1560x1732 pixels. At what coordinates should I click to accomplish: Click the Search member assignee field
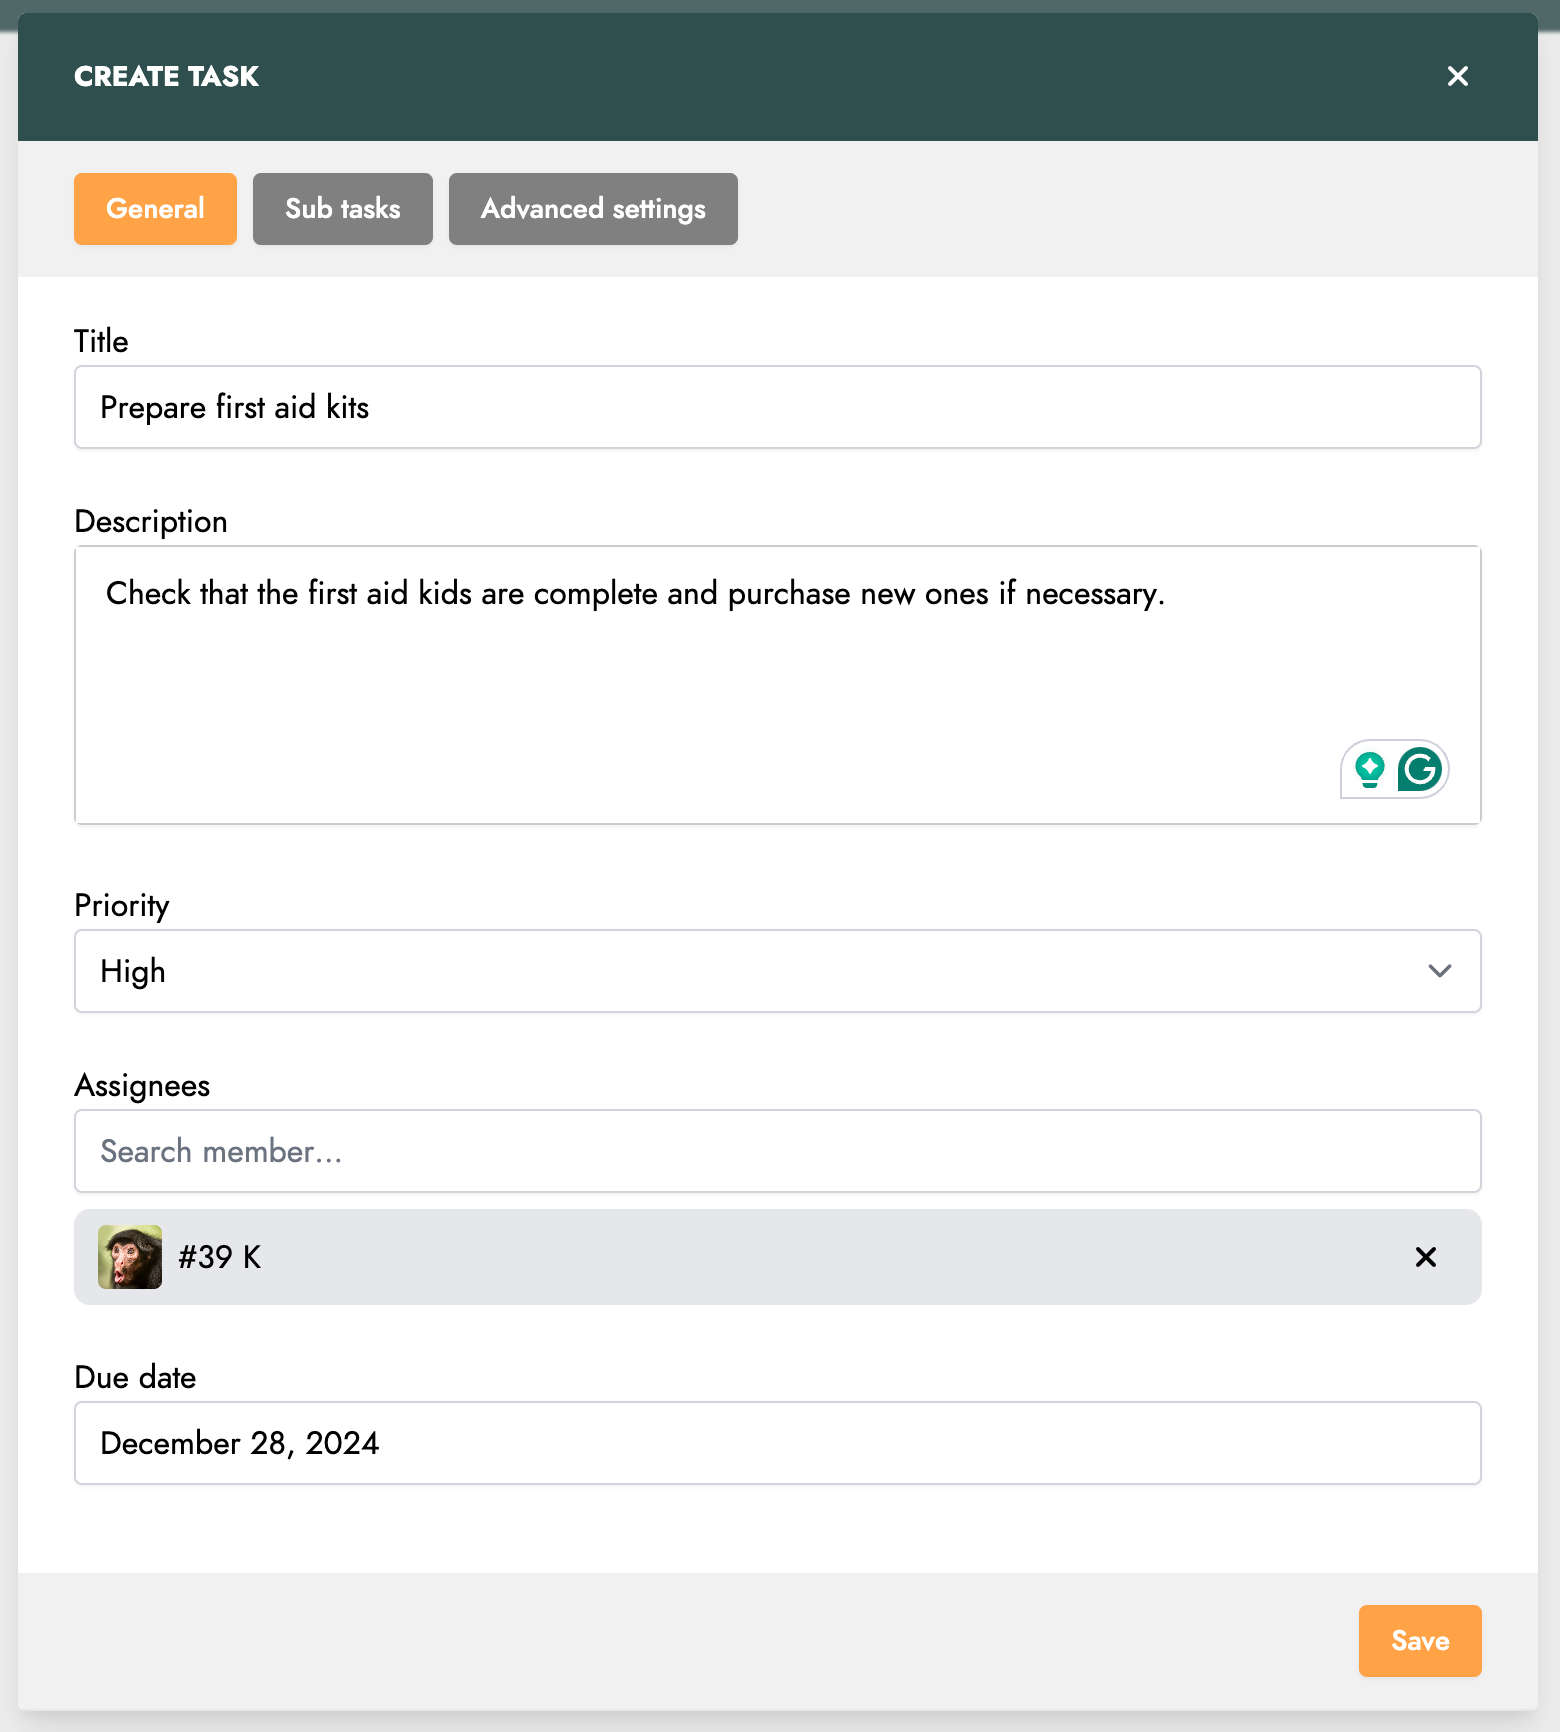tap(778, 1151)
